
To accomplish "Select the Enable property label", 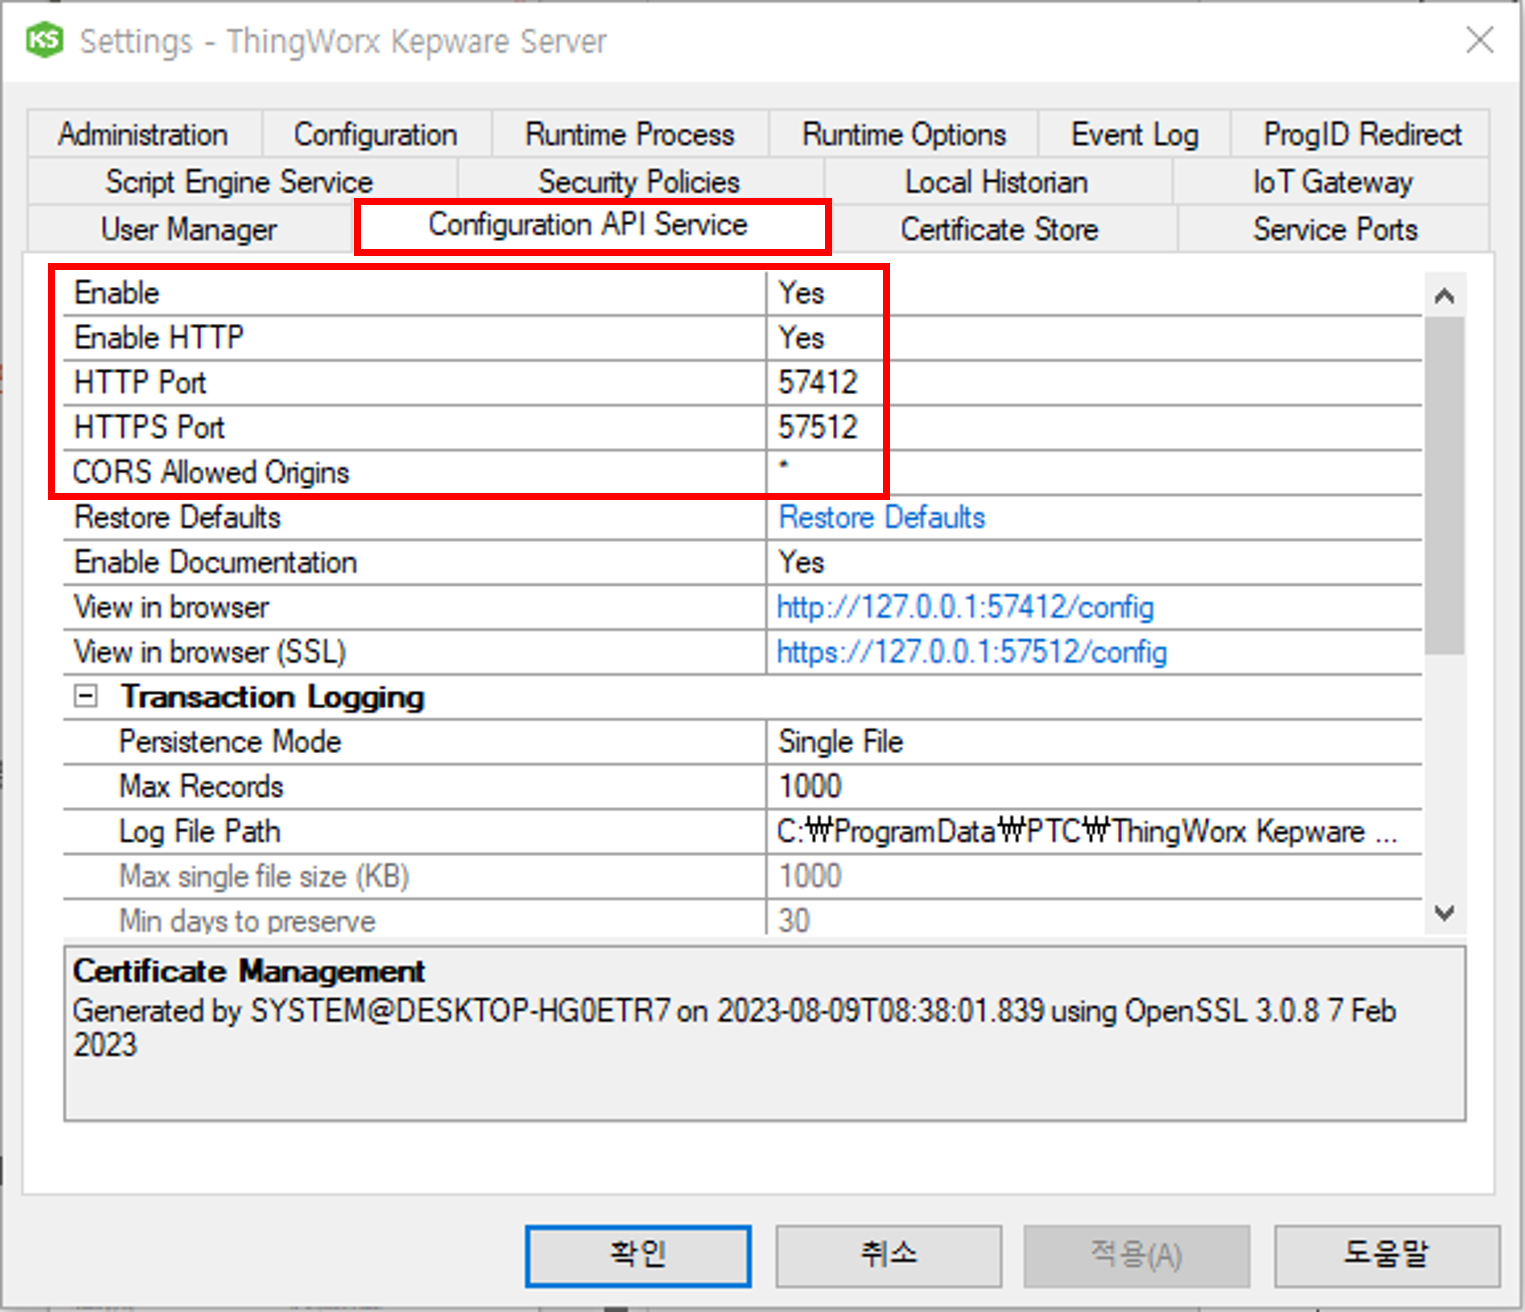I will (117, 293).
